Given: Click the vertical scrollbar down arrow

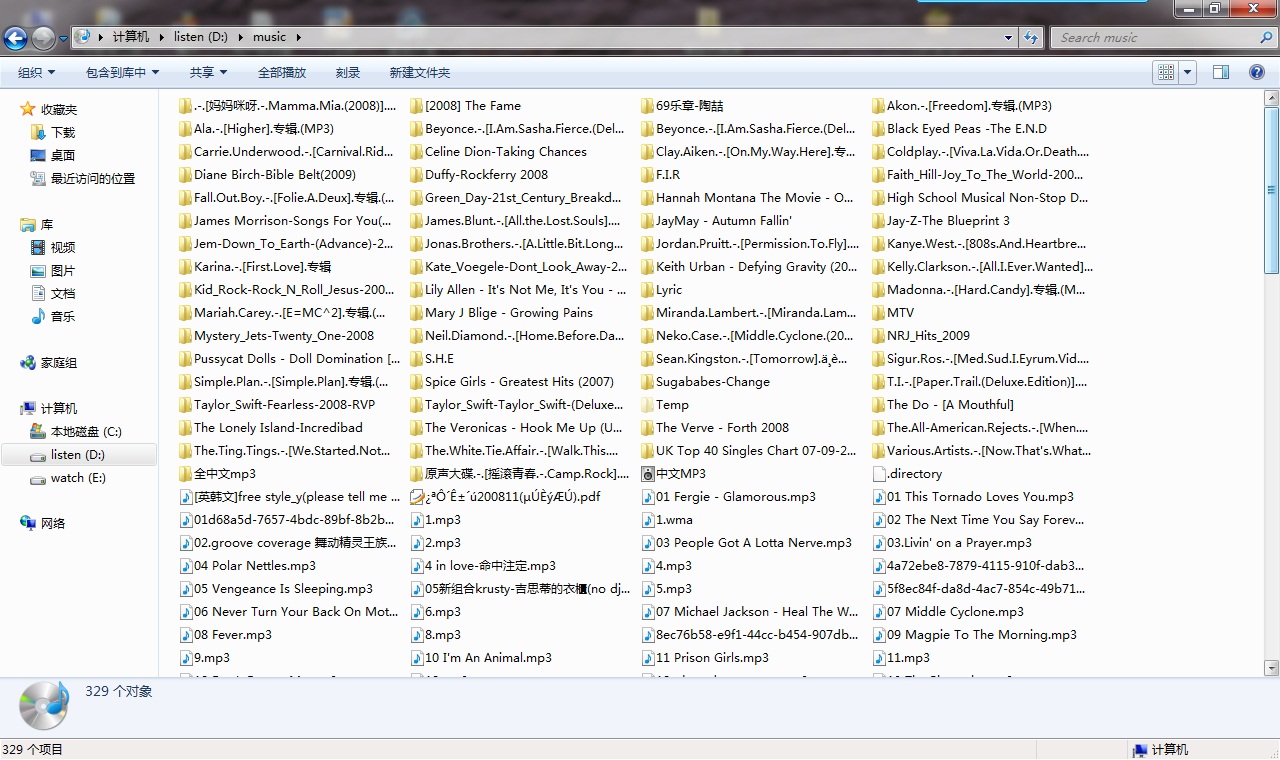Looking at the screenshot, I should click(1271, 668).
